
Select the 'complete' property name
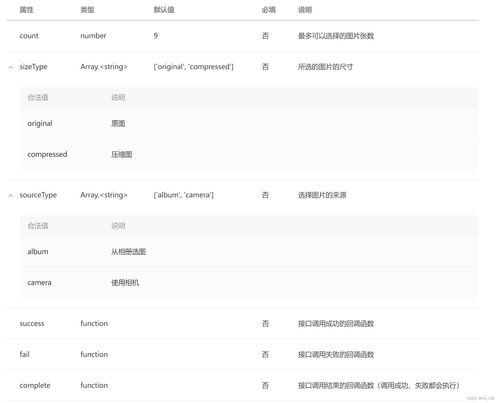tap(35, 385)
